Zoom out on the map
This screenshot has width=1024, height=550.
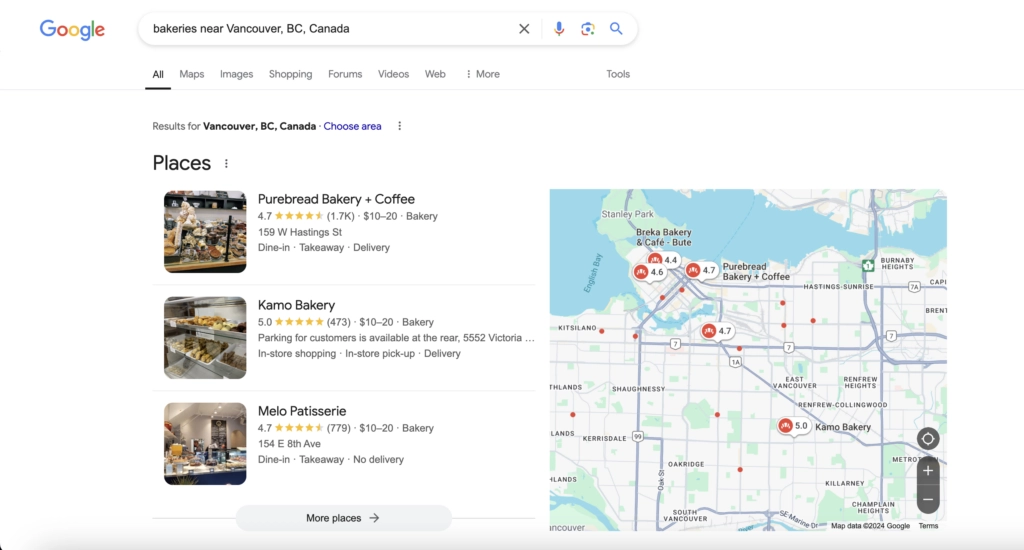click(927, 499)
